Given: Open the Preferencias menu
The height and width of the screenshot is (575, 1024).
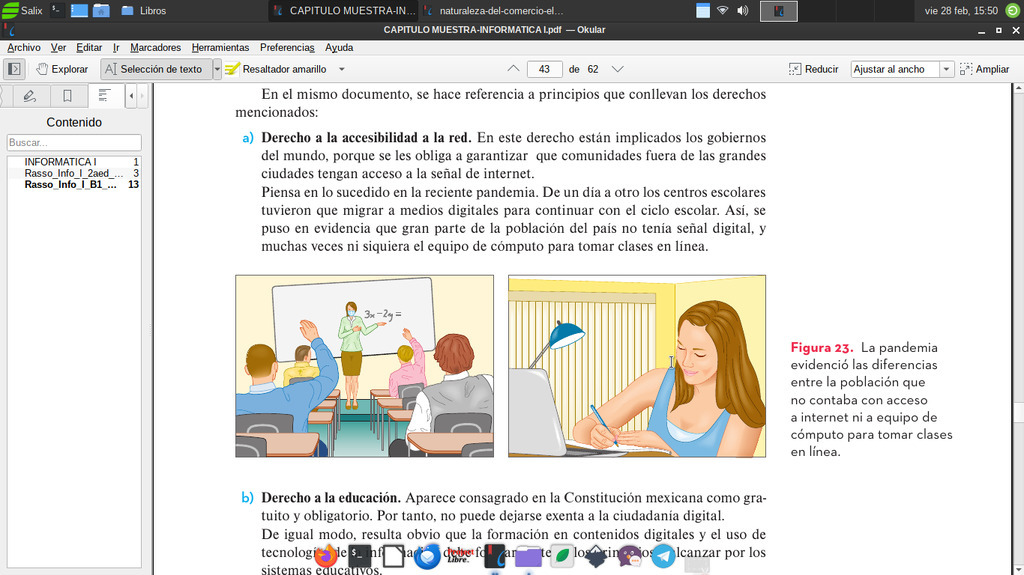Looking at the screenshot, I should click(x=287, y=48).
